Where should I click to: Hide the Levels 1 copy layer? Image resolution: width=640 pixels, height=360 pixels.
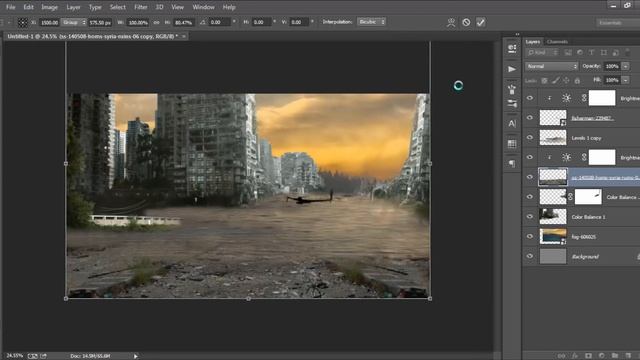click(530, 138)
